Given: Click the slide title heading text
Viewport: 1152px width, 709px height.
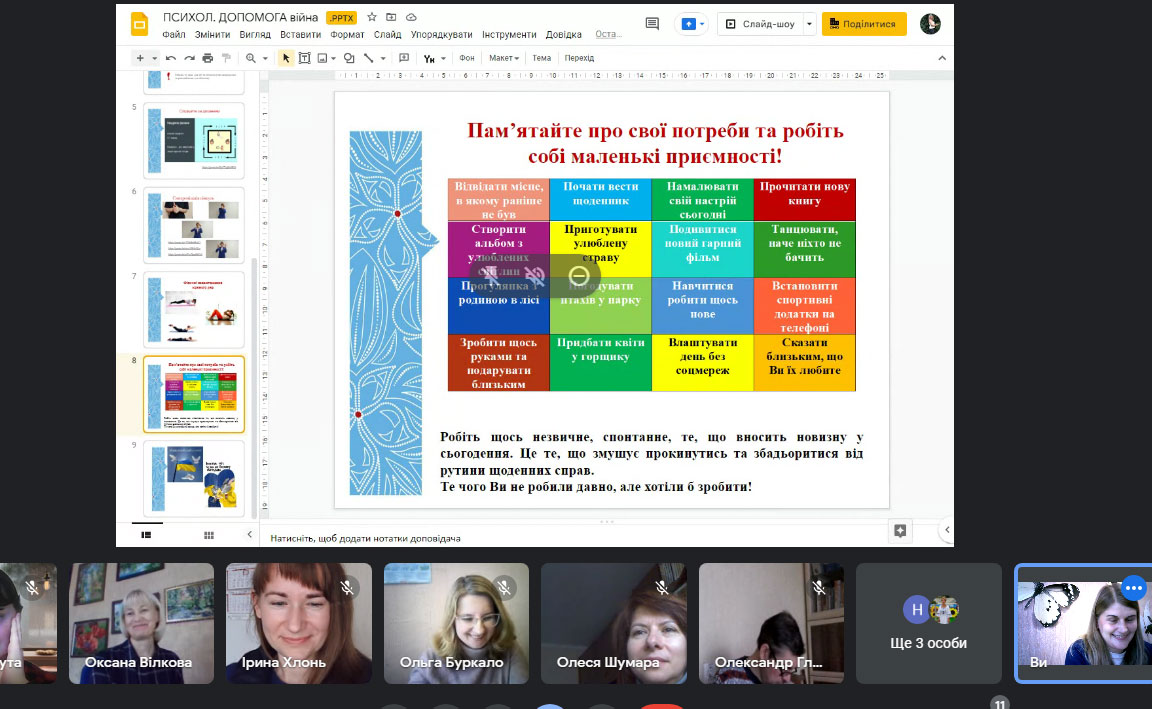Looking at the screenshot, I should point(655,143).
